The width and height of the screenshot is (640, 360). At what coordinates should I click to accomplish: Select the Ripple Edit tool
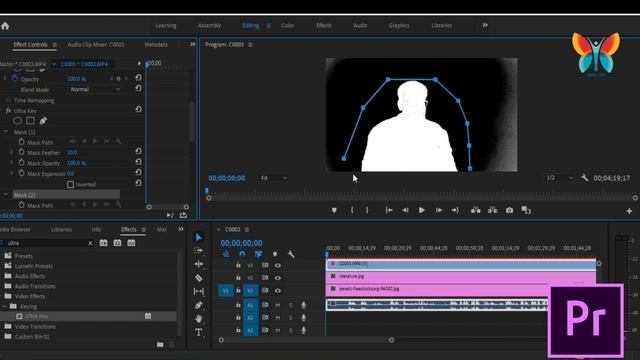[x=199, y=264]
